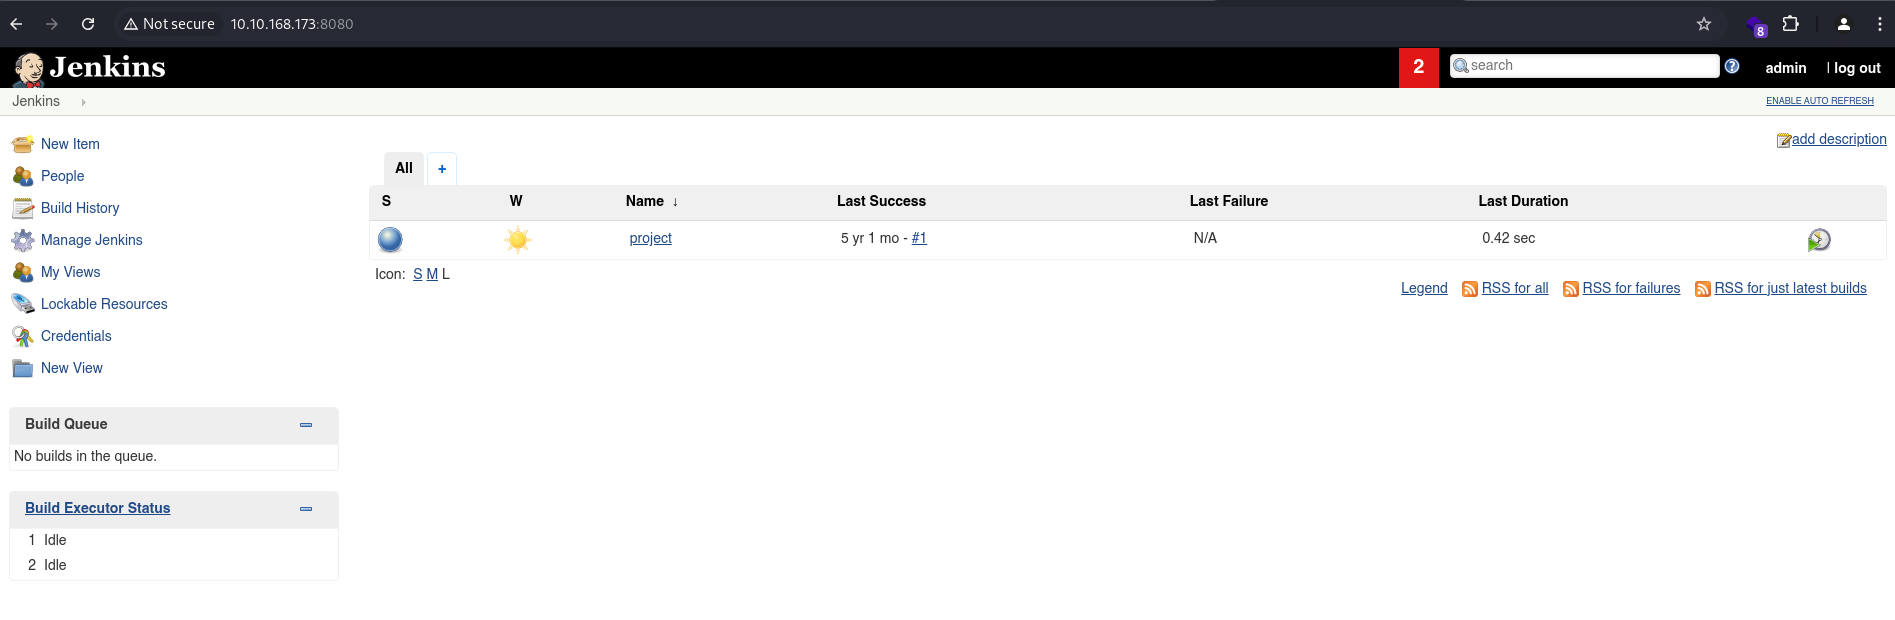This screenshot has height=620, width=1895.
Task: Open the Legend link
Action: (1424, 288)
